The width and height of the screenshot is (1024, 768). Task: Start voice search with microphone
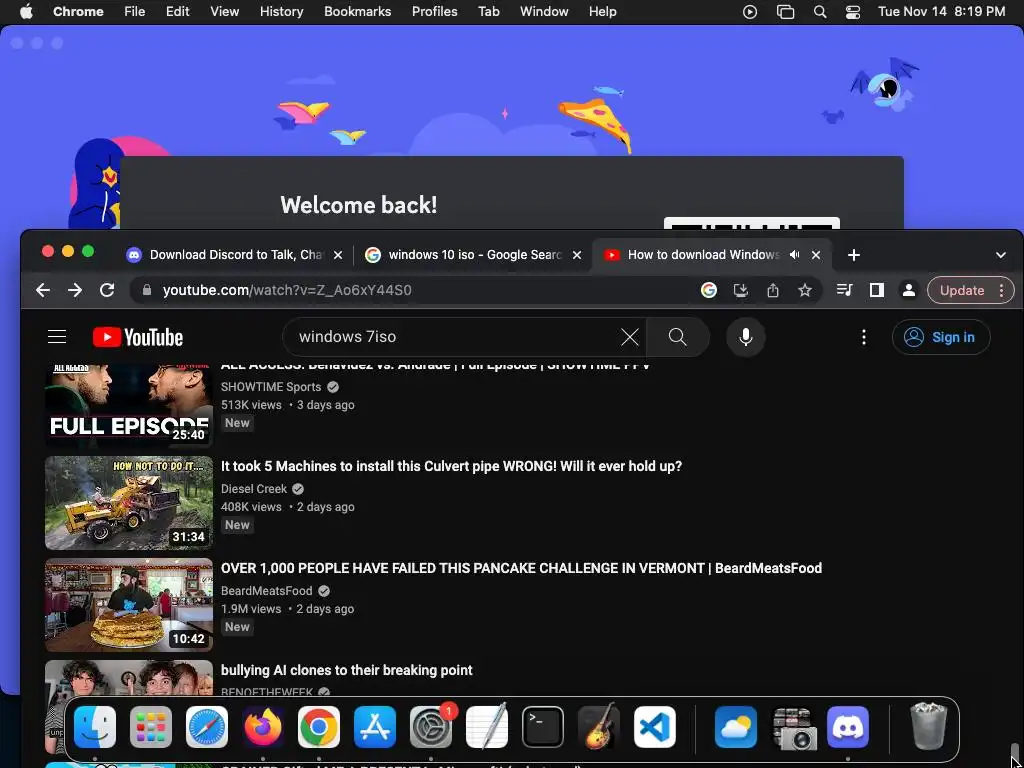(746, 337)
